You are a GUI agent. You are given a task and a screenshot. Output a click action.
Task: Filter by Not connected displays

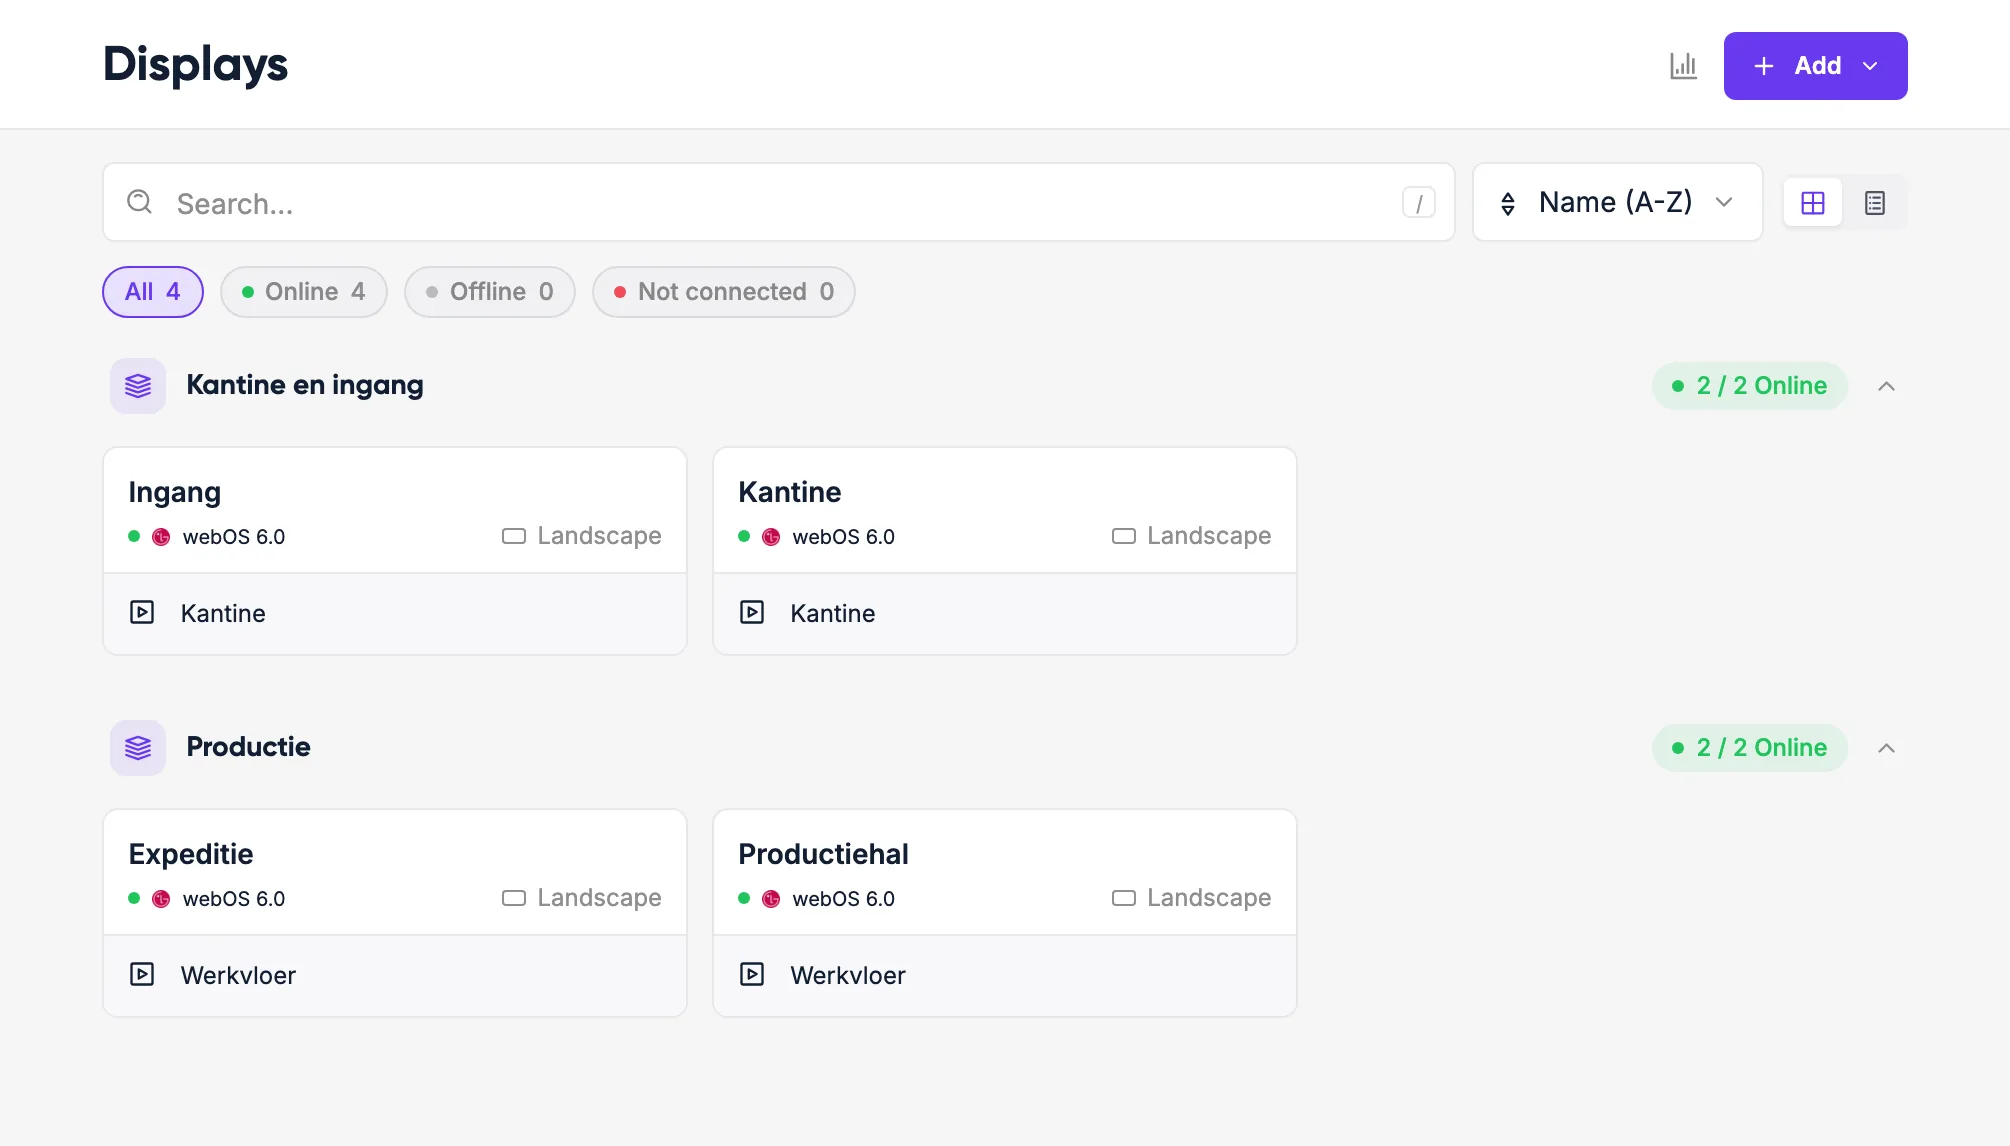[724, 292]
